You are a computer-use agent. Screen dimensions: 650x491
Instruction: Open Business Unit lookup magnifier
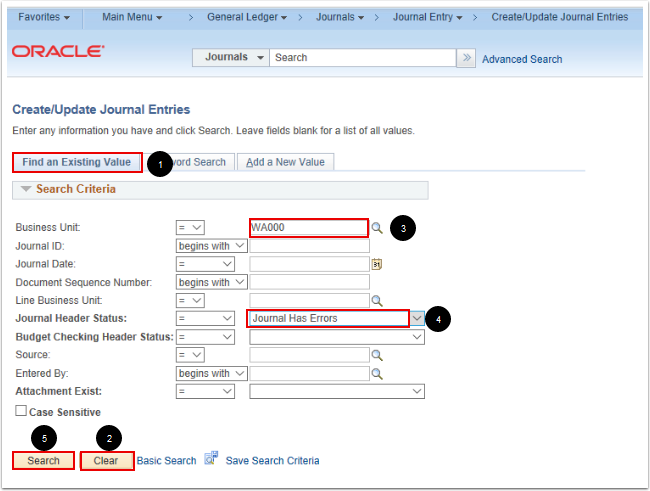point(377,228)
